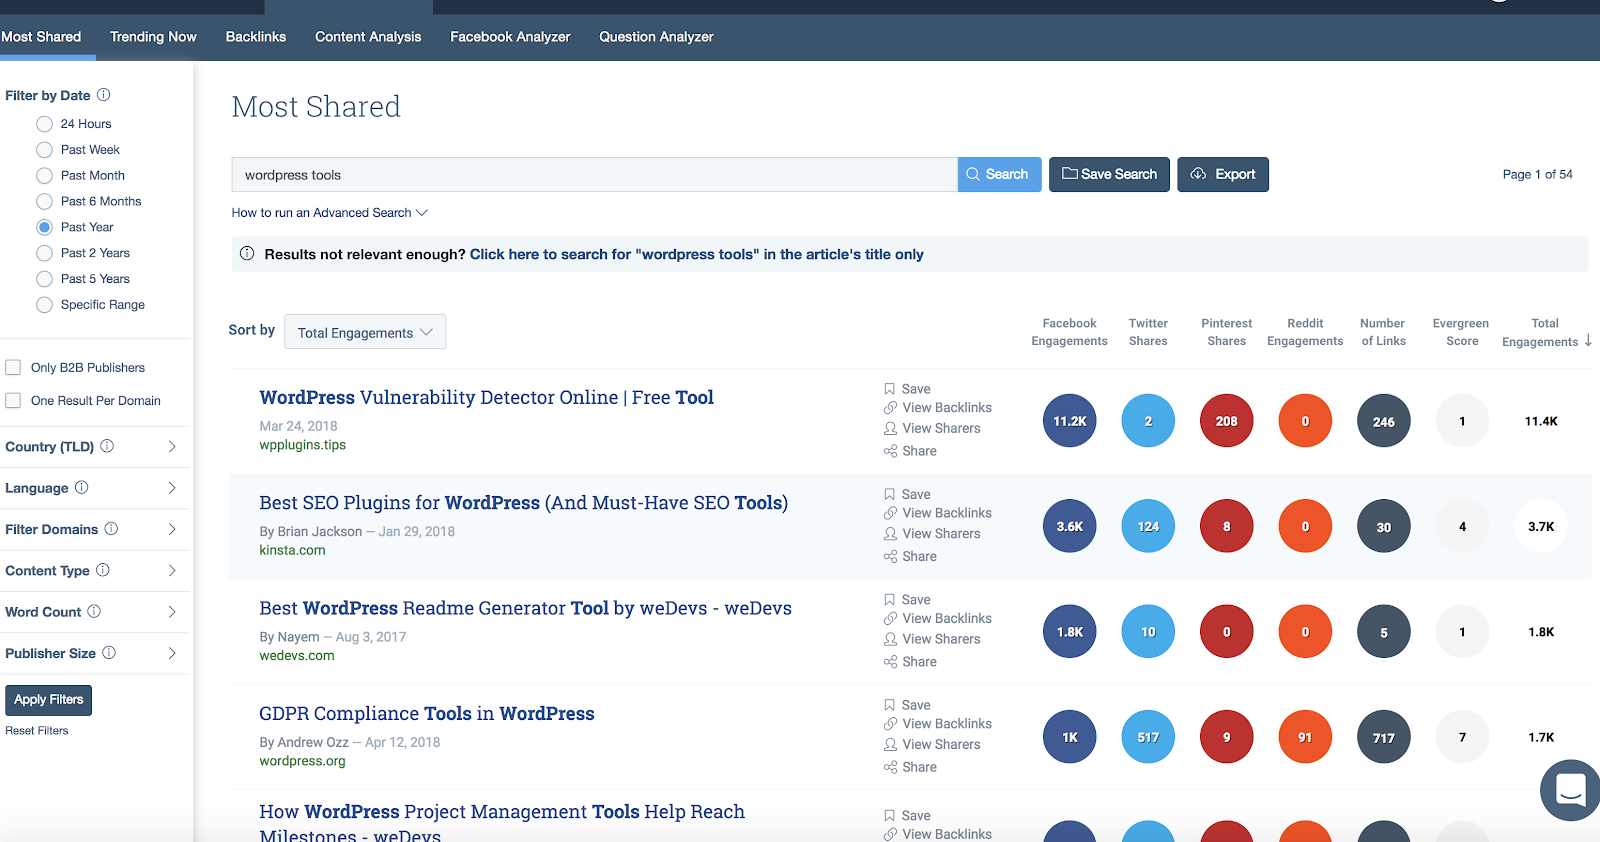This screenshot has height=842, width=1600.
Task: Save the Best SEO Plugins article
Action: pyautogui.click(x=907, y=494)
